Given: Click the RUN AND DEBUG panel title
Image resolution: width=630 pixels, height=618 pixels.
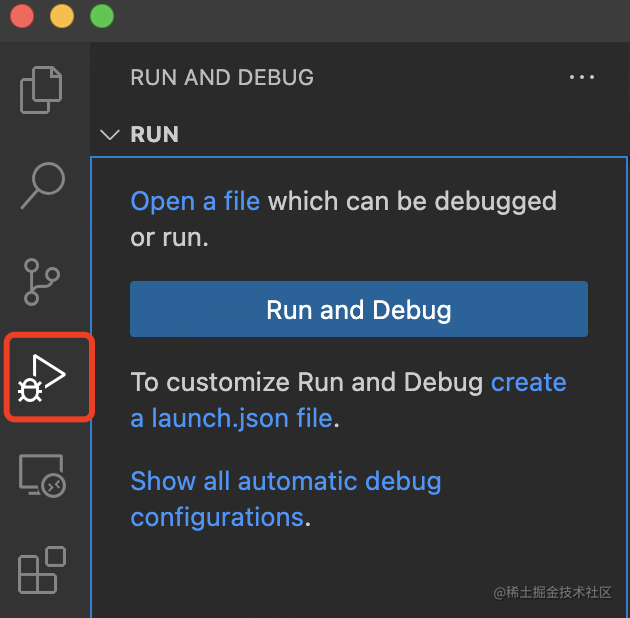Looking at the screenshot, I should (x=222, y=77).
